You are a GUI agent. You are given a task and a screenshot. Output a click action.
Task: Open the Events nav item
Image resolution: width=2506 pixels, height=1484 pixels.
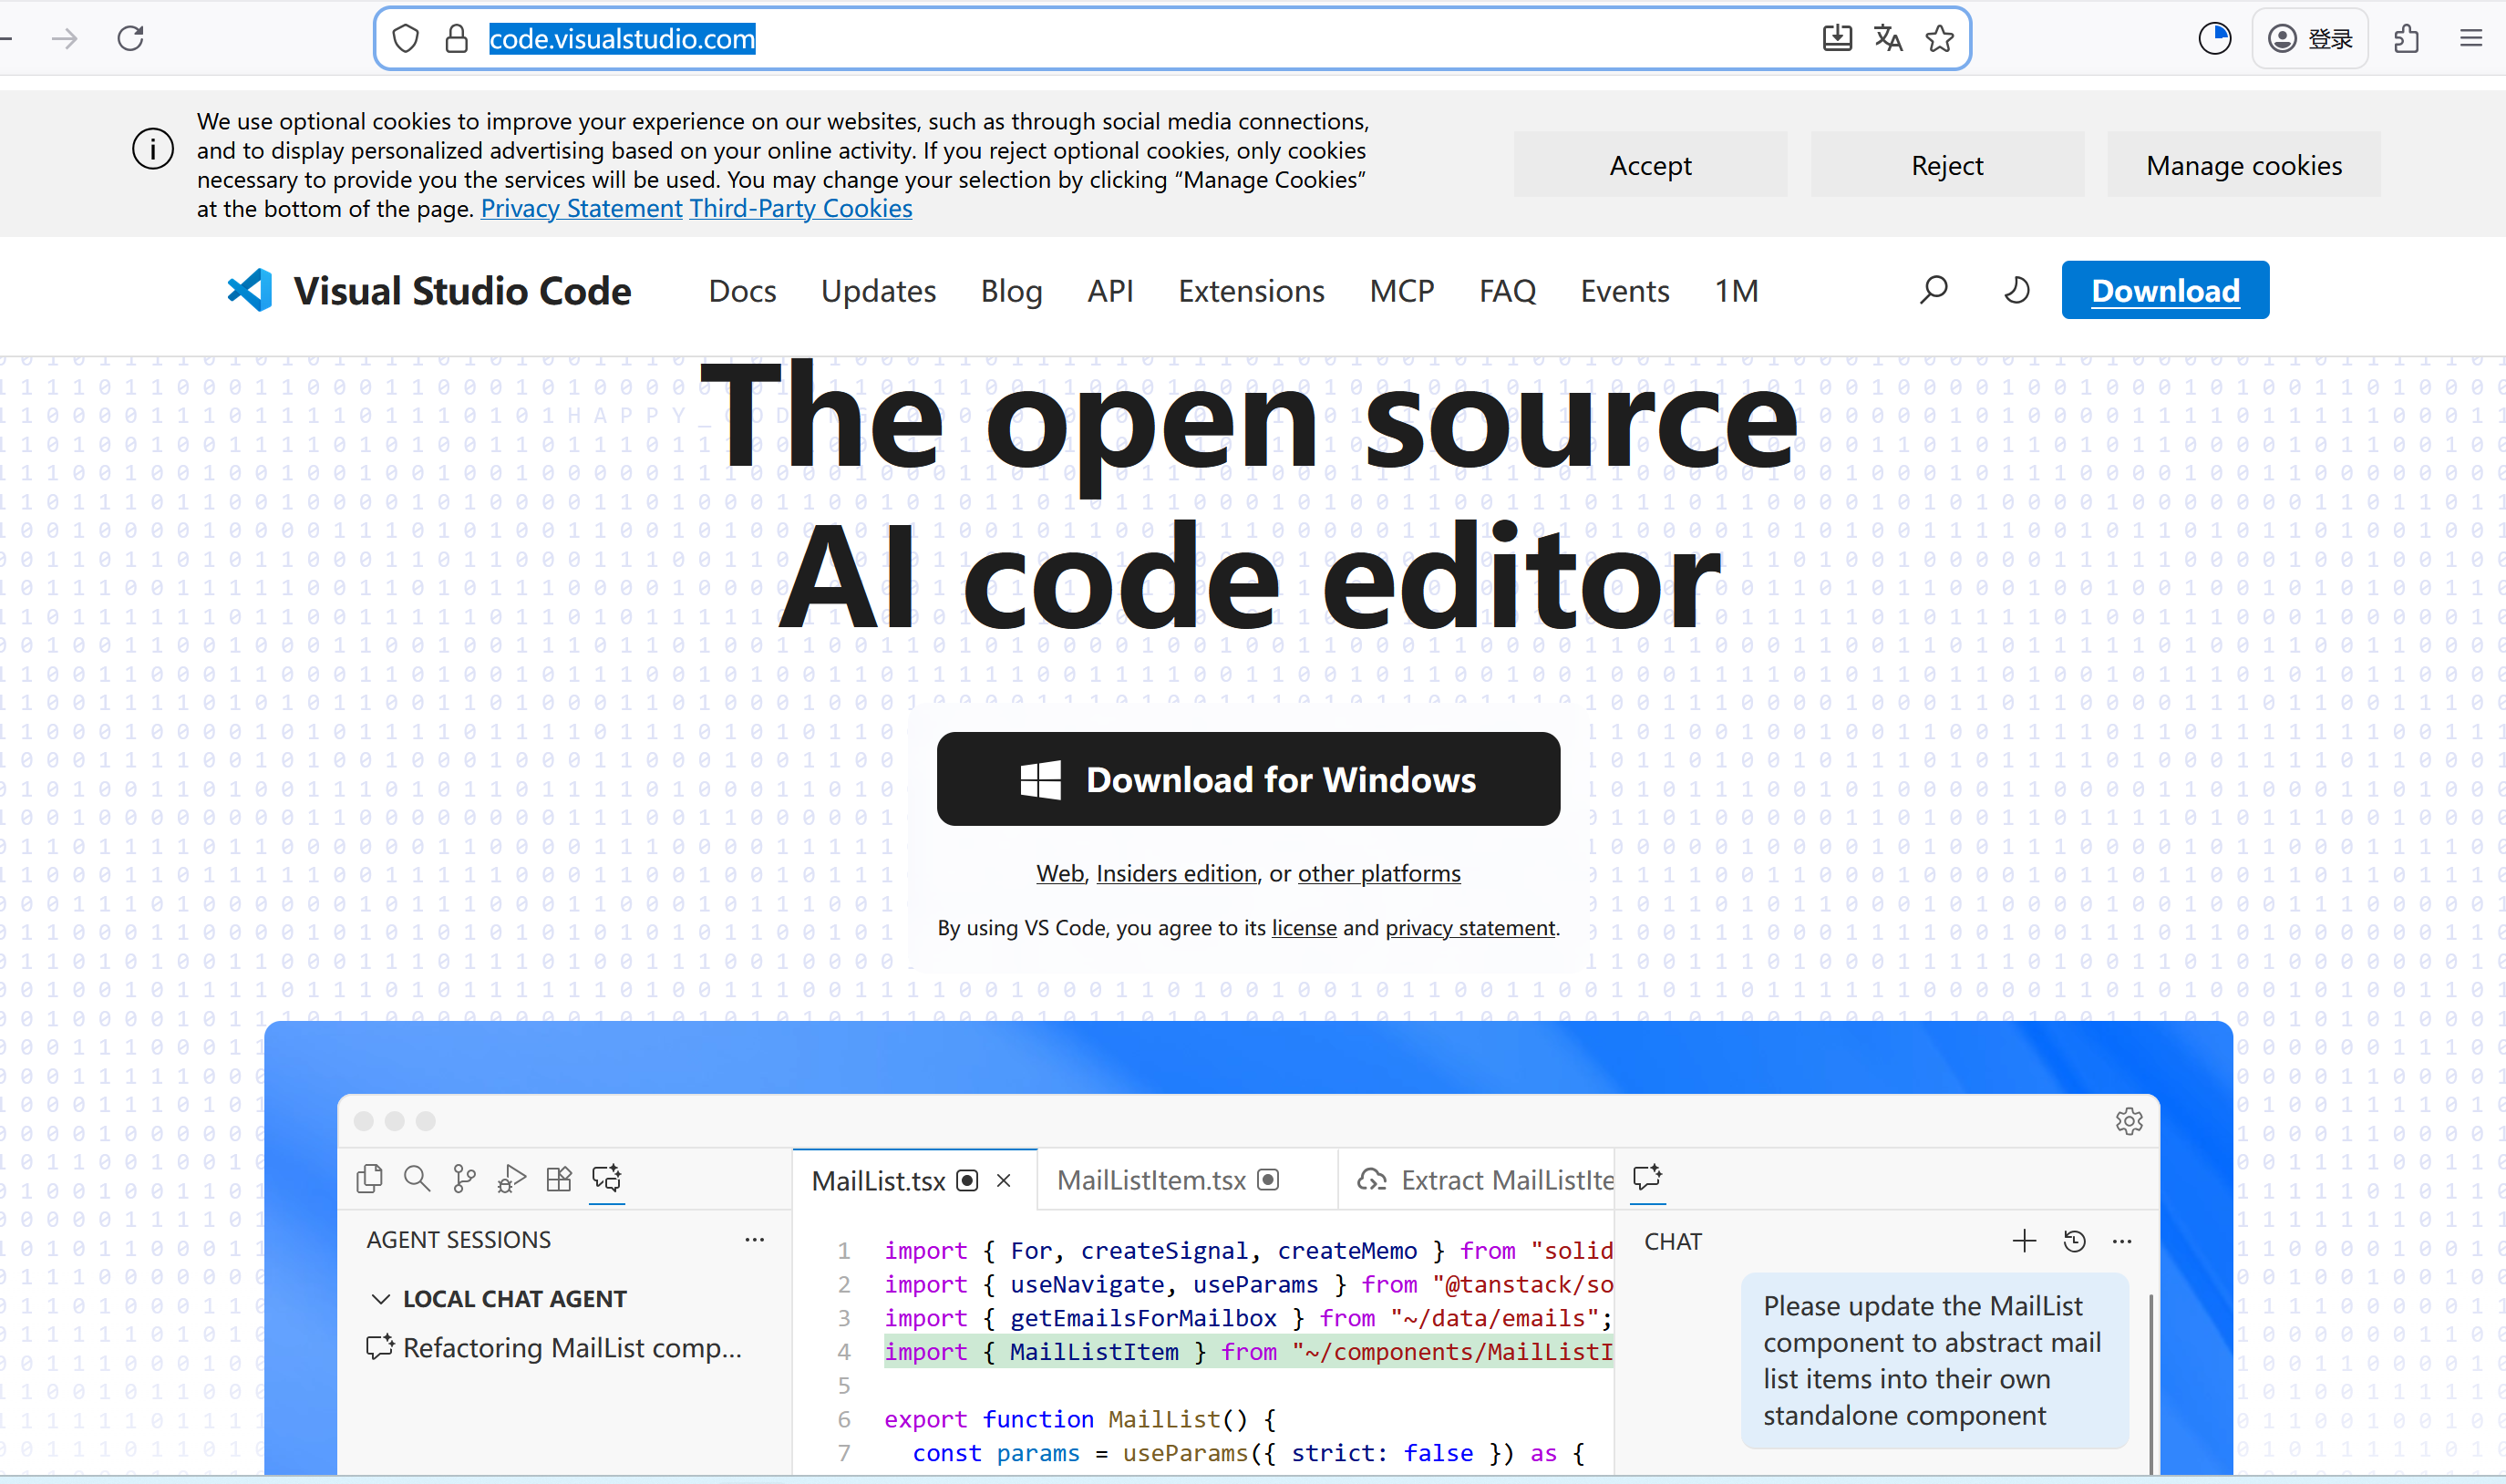pos(1625,291)
